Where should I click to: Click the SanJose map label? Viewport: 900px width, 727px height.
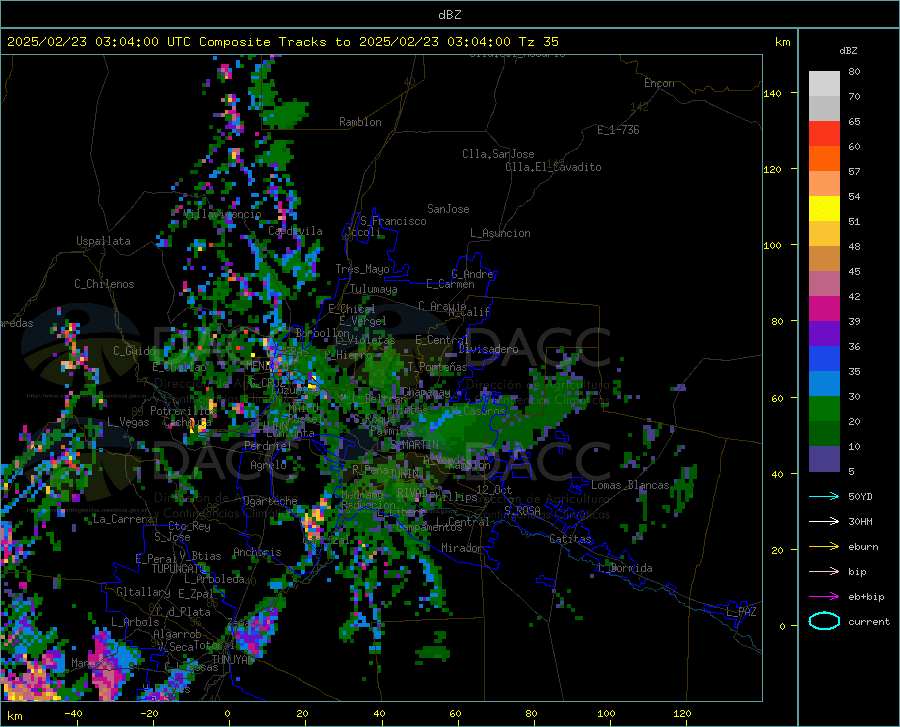pyautogui.click(x=448, y=209)
